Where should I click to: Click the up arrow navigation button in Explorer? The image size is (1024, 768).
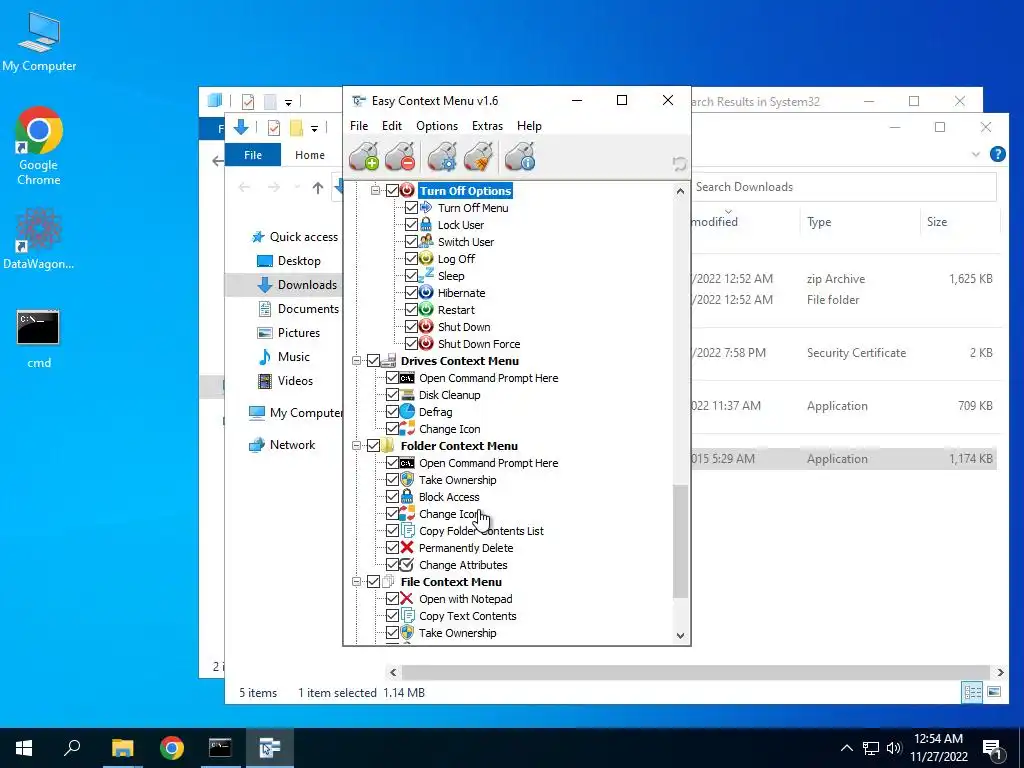(x=317, y=187)
